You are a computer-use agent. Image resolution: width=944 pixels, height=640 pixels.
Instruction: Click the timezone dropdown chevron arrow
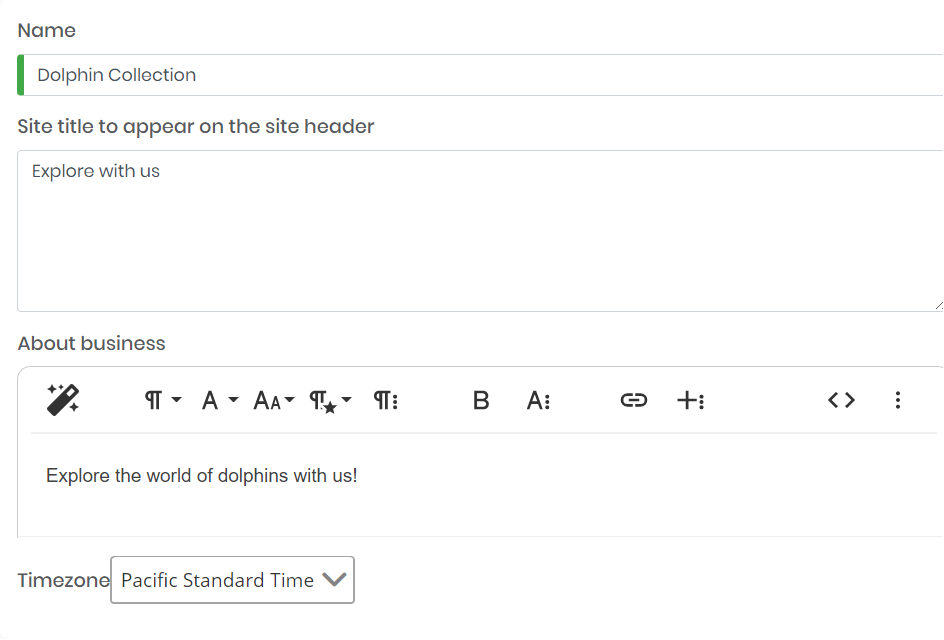click(x=334, y=580)
